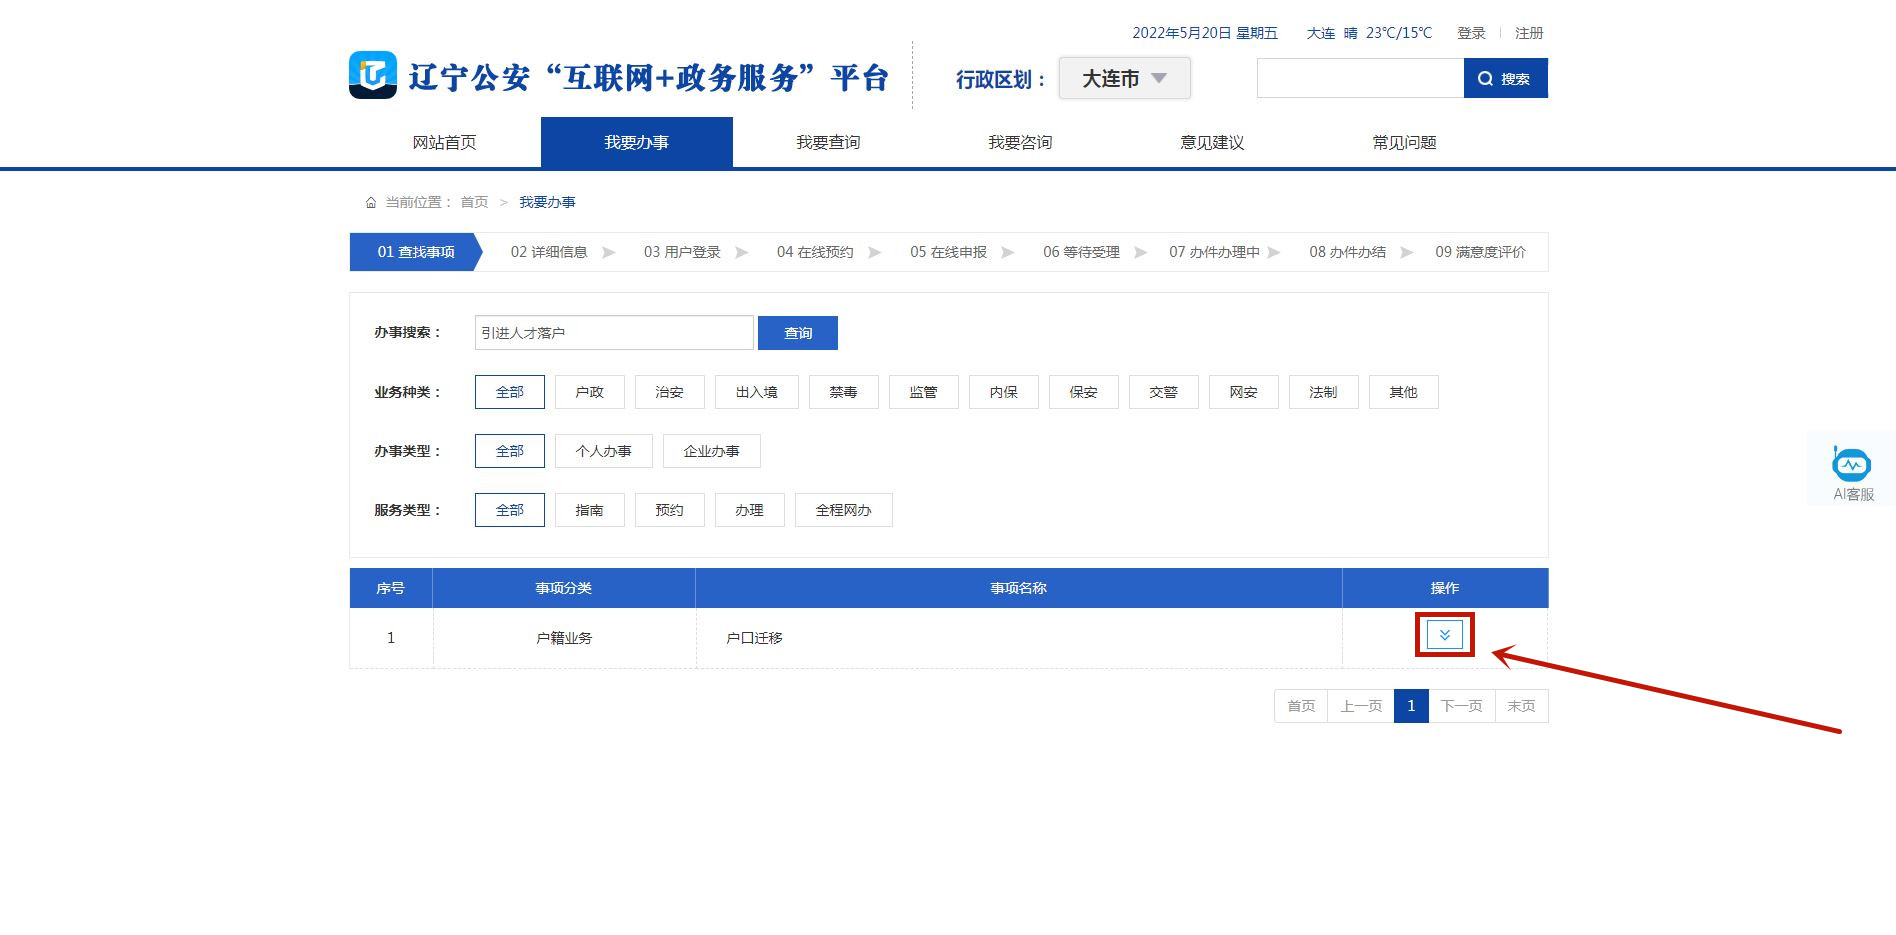Click step 02 详细信息 in progress bar
The width and height of the screenshot is (1896, 935).
coord(549,252)
